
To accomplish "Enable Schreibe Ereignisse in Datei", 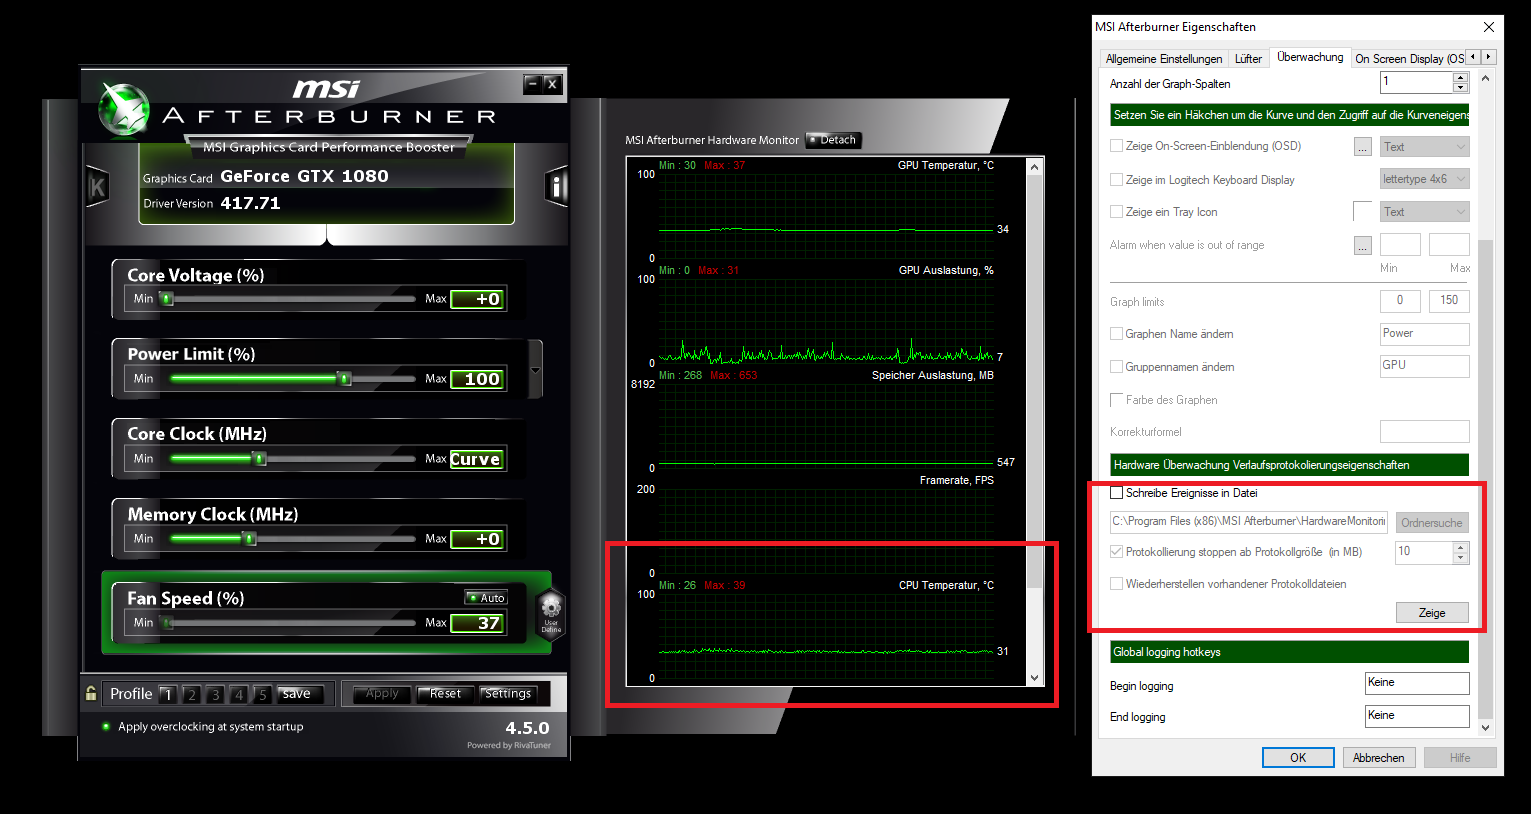I will 1116,493.
